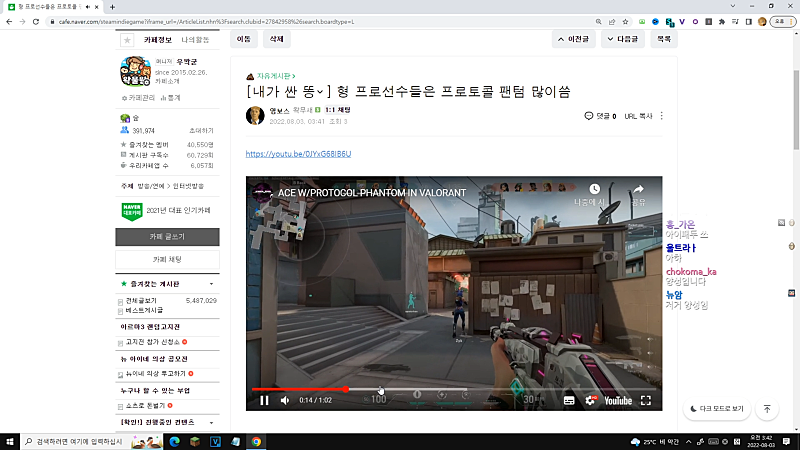Click 초대하기 invite link
Image resolution: width=800 pixels, height=450 pixels.
click(201, 131)
